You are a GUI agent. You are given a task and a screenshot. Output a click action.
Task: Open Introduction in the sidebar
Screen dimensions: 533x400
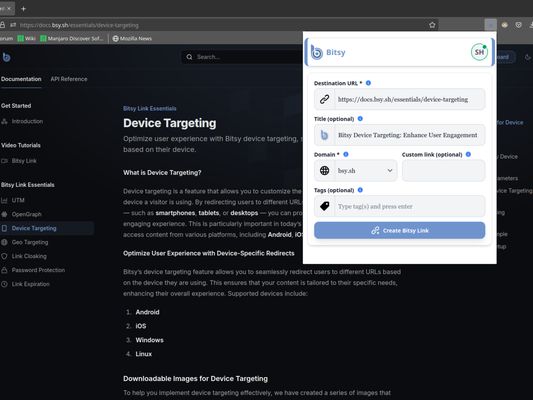coord(27,121)
